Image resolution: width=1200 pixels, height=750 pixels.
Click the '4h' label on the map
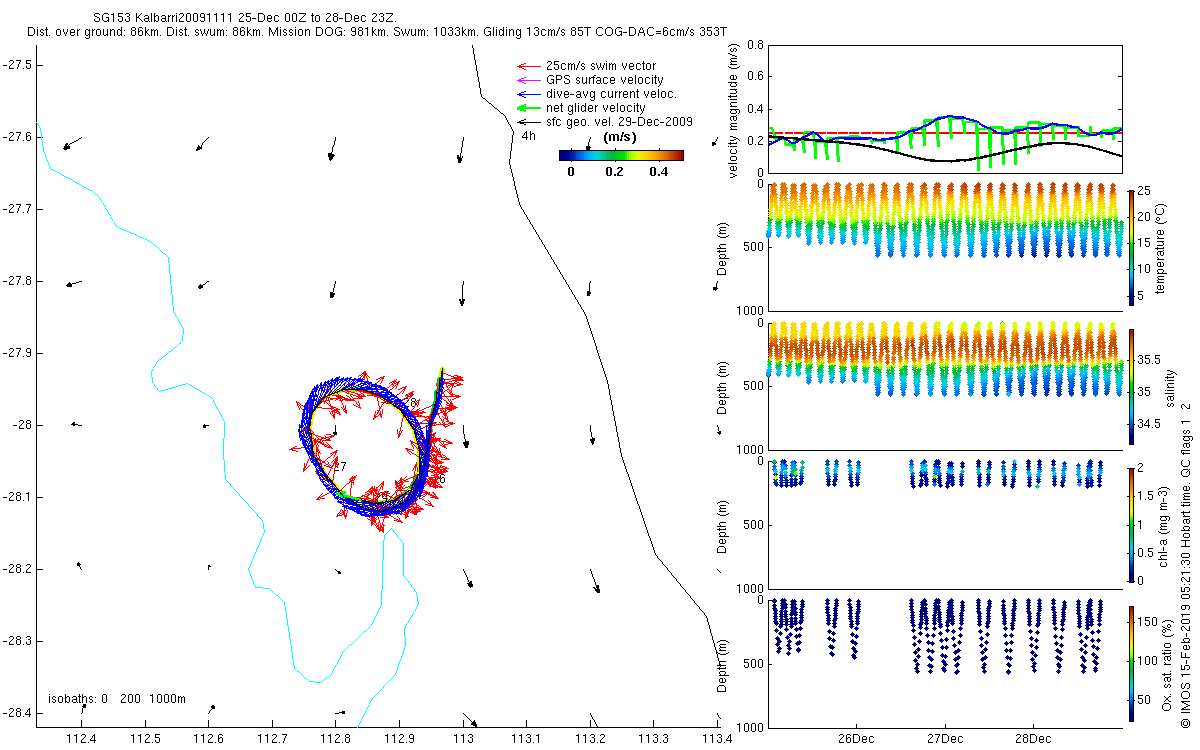529,136
